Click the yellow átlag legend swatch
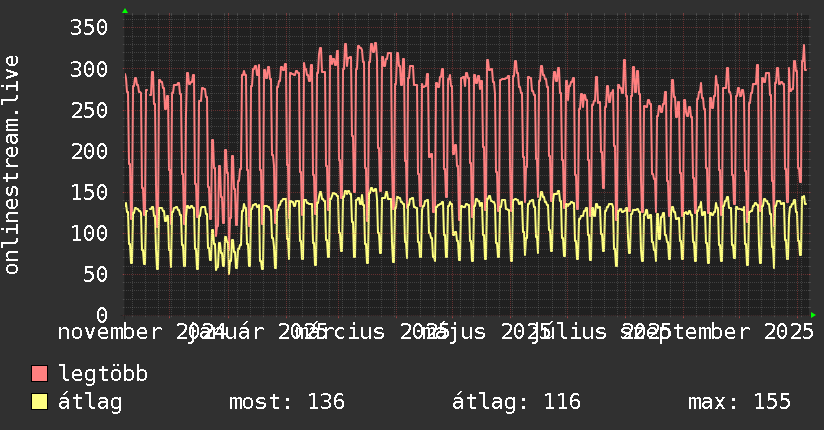Image resolution: width=824 pixels, height=430 pixels. 39,401
